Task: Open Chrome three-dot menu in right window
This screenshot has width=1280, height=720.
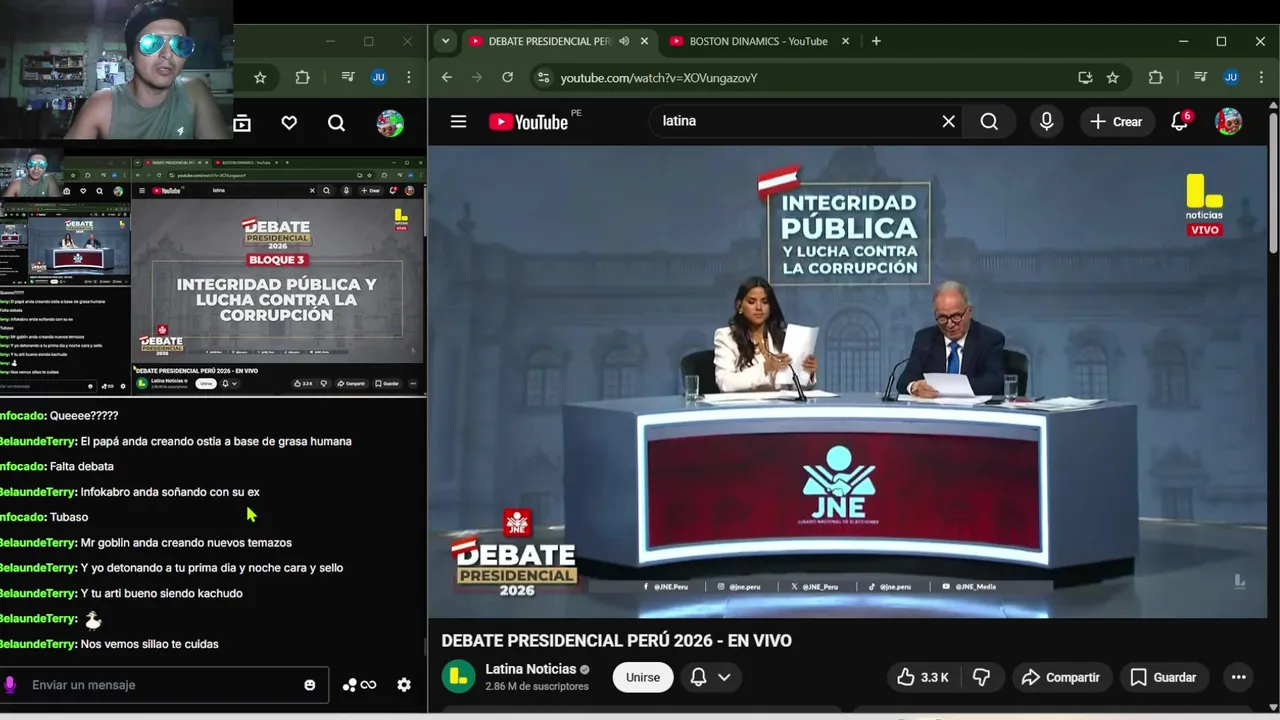Action: point(1261,77)
